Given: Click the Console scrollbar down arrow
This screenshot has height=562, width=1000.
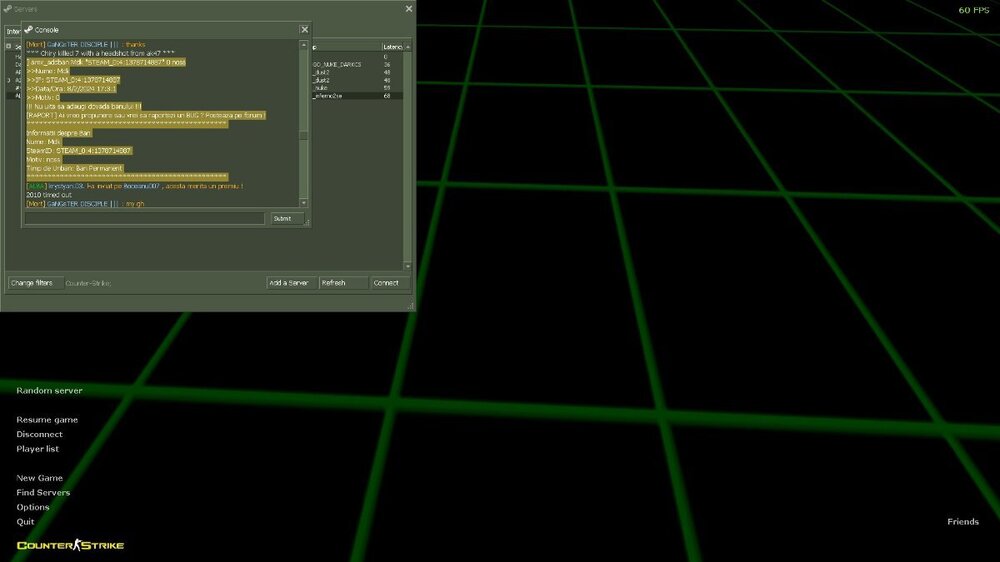Looking at the screenshot, I should [x=304, y=204].
